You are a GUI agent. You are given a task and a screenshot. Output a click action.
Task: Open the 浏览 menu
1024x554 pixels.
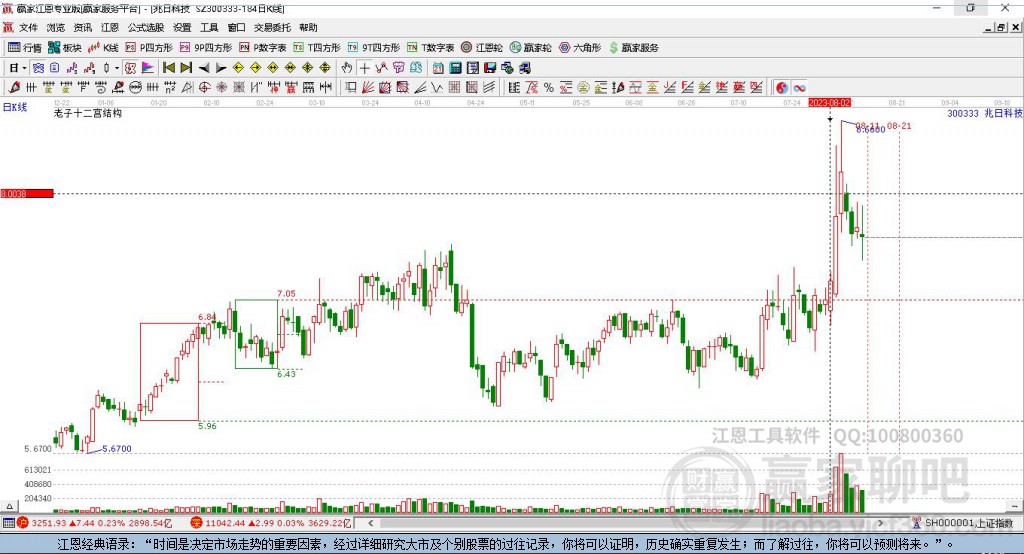click(x=56, y=27)
